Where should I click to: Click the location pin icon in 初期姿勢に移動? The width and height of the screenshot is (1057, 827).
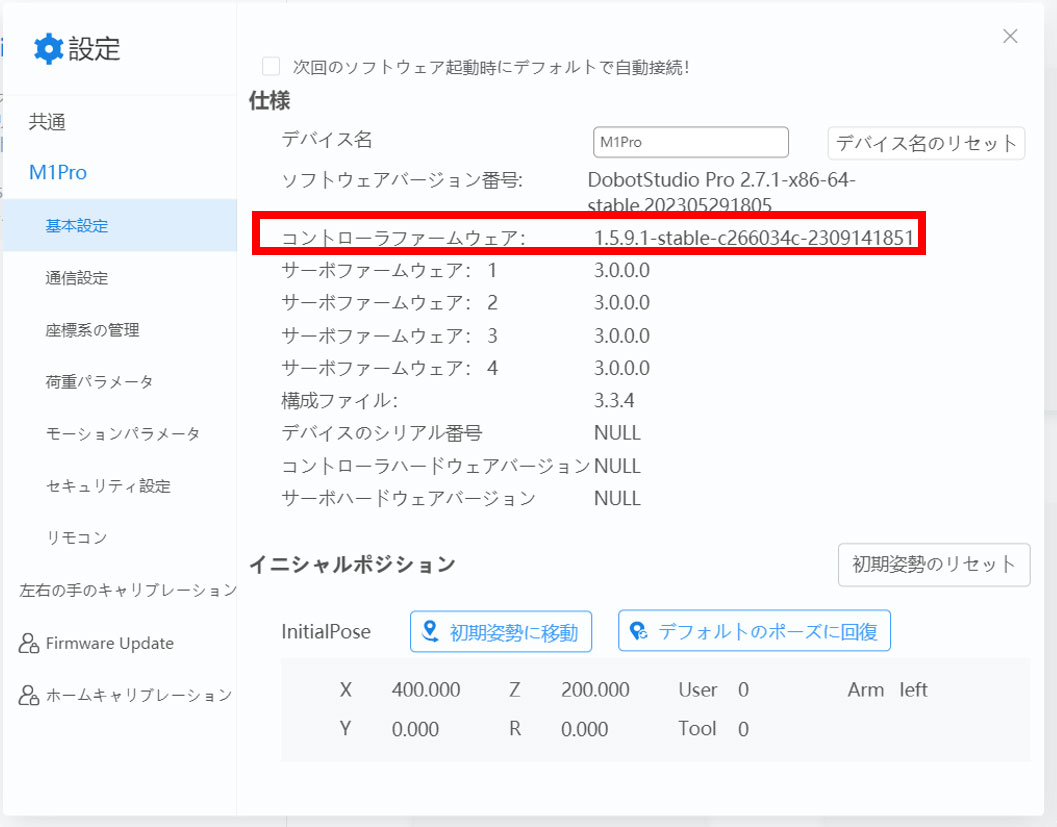pyautogui.click(x=431, y=631)
